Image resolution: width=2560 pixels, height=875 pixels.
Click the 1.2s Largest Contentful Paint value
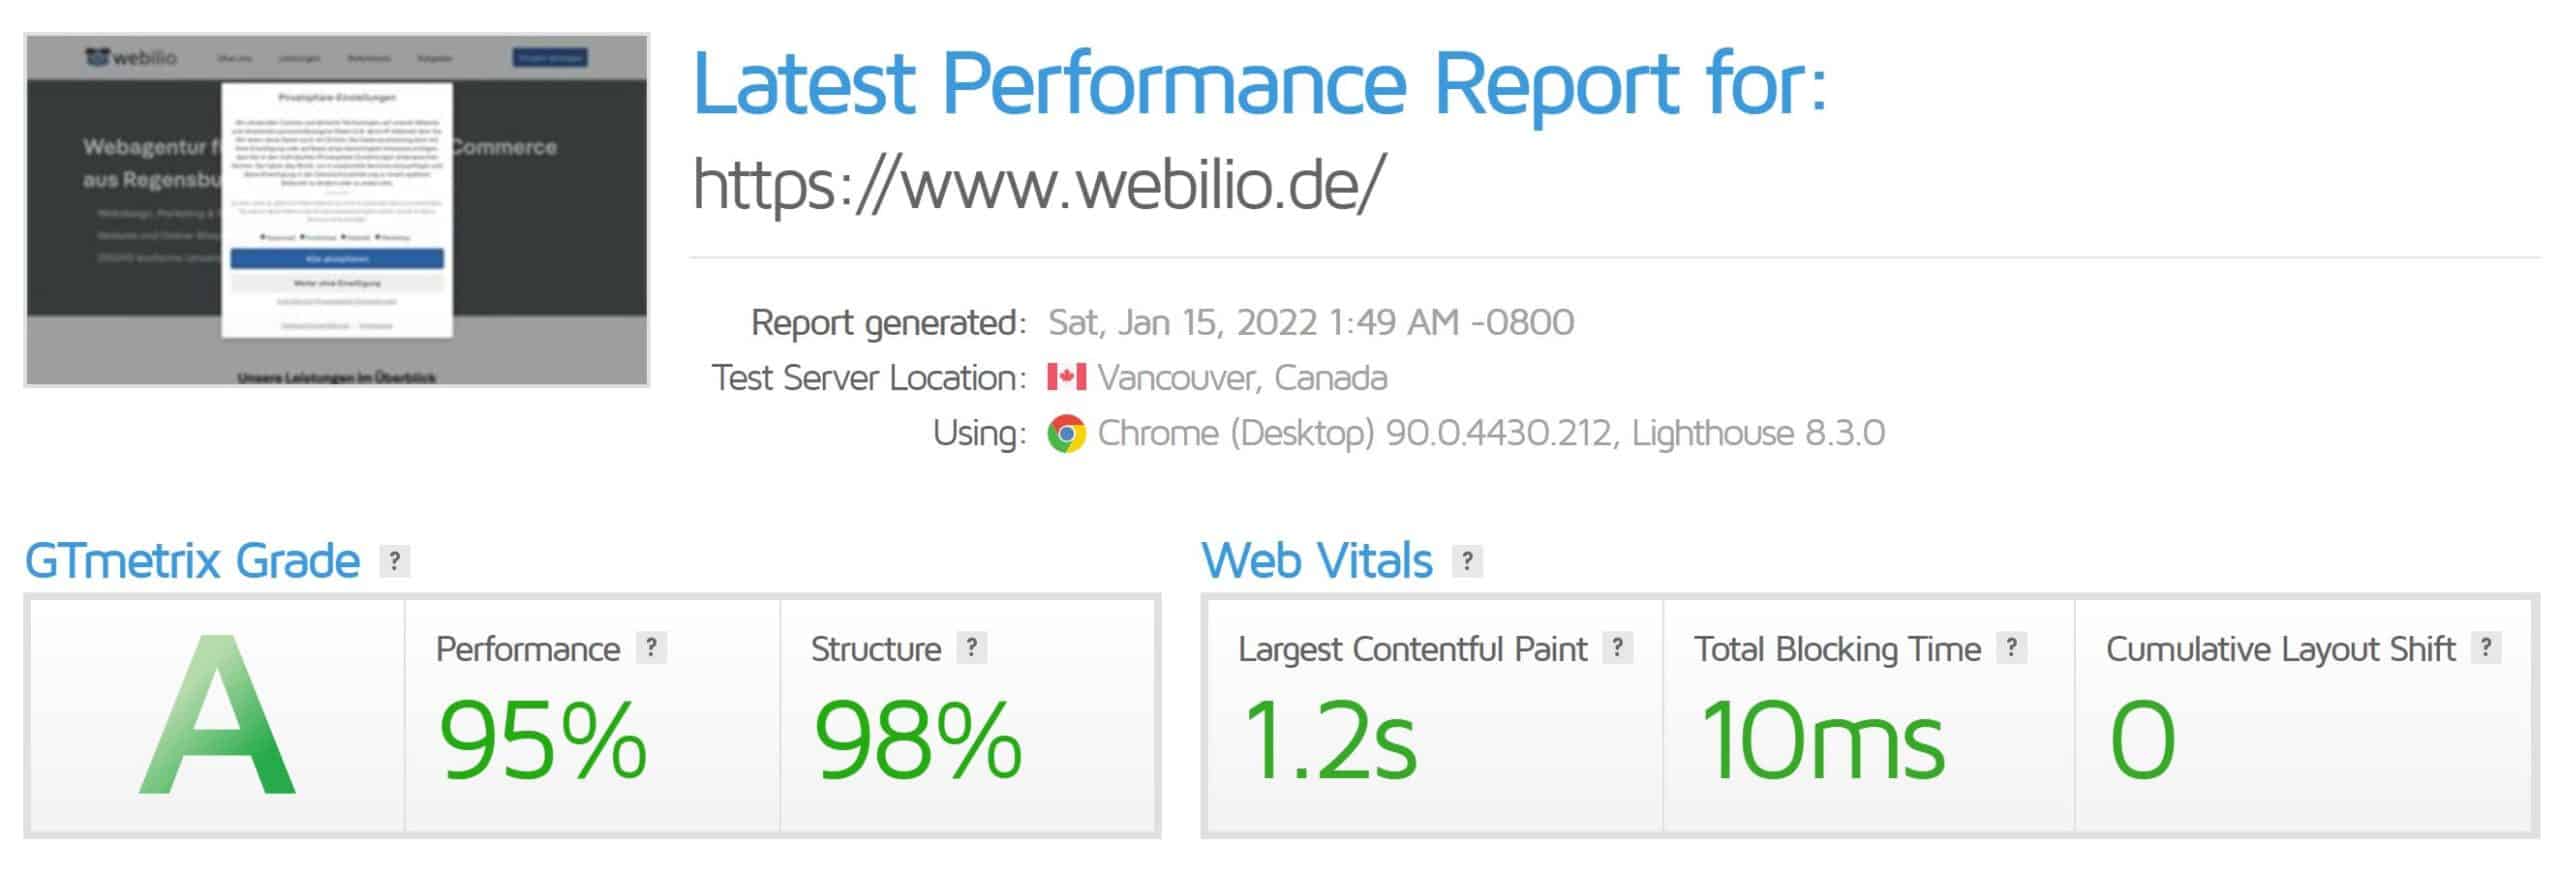(x=1329, y=740)
